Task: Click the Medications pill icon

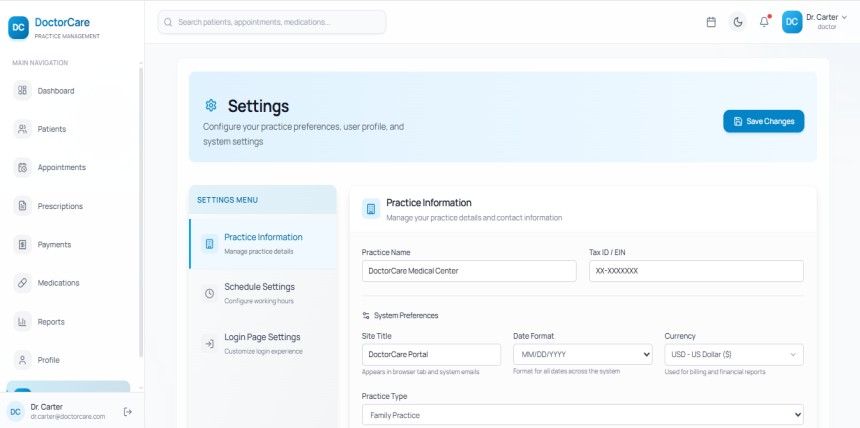Action: [x=23, y=283]
